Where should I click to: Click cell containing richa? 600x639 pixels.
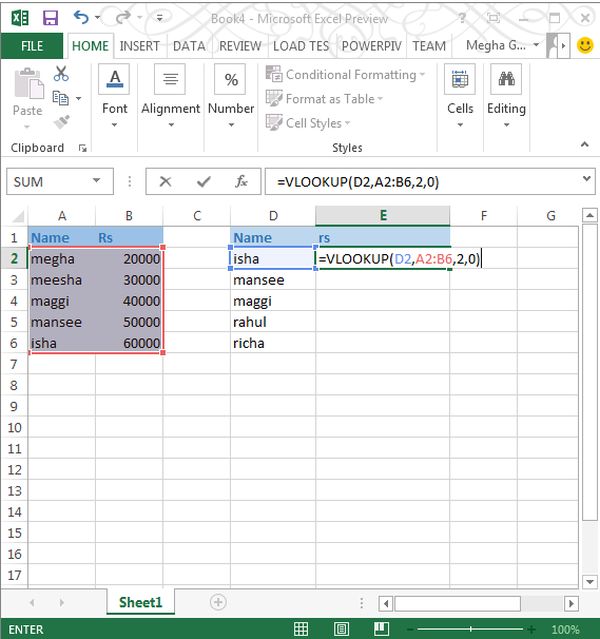pos(273,343)
